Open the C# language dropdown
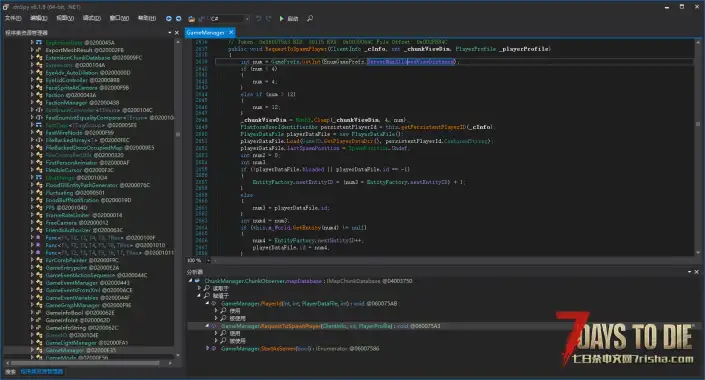The image size is (705, 380). coord(229,18)
